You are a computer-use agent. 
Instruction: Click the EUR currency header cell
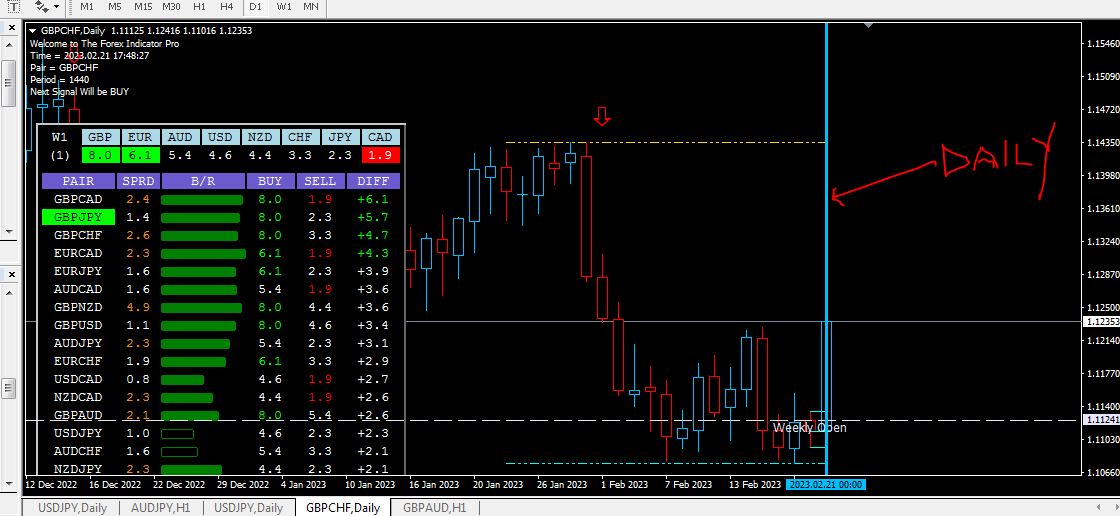(141, 137)
